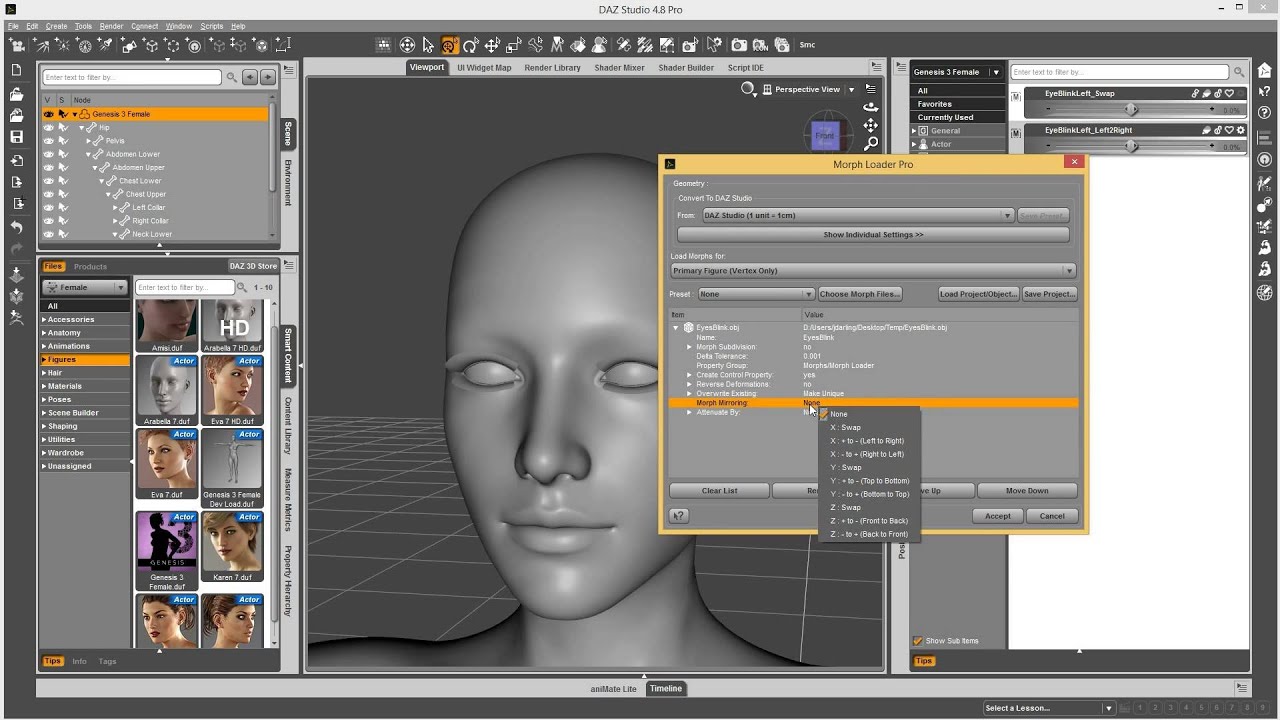The image size is (1280, 720).
Task: Click the Create New Camera icon
Action: pyautogui.click(x=16, y=45)
